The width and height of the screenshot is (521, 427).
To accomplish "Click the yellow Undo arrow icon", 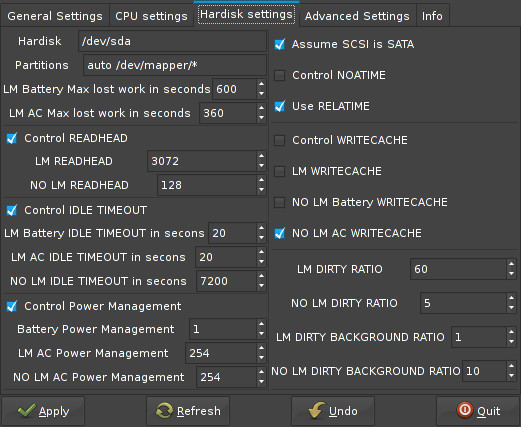I will click(x=317, y=410).
